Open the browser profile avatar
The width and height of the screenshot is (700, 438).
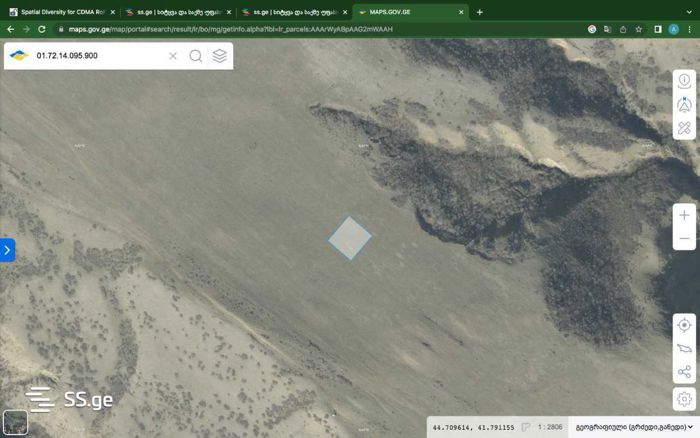pyautogui.click(x=674, y=29)
